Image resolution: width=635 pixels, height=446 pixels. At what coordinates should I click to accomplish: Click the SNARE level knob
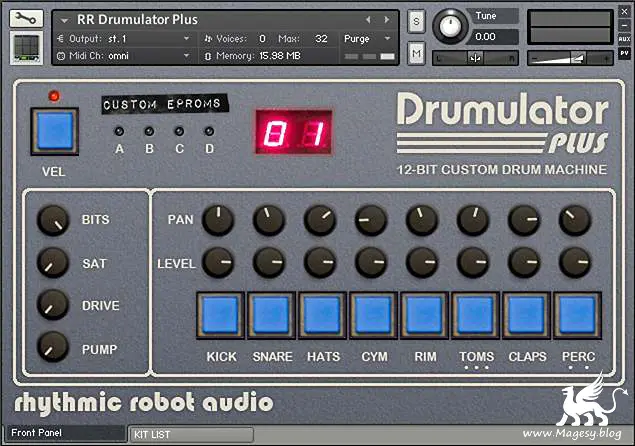[269, 262]
